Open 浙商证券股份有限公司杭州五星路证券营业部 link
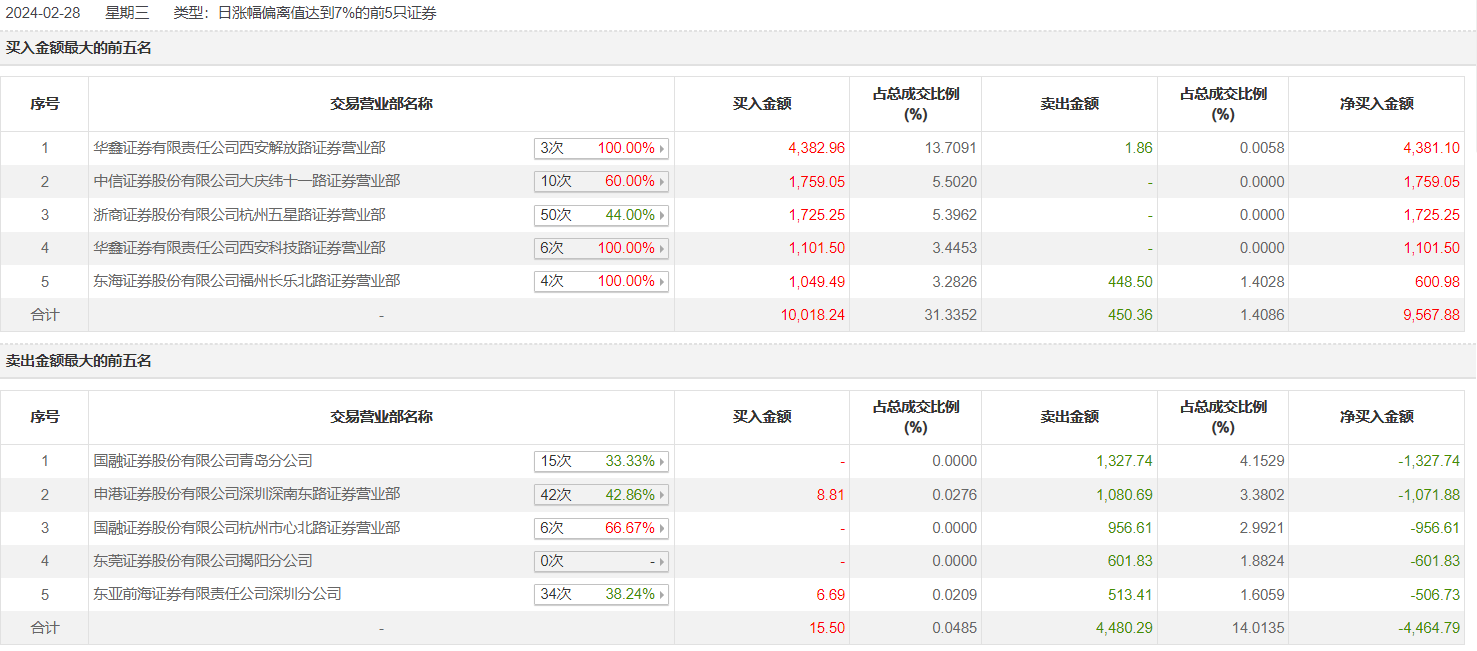Viewport: 1477px width, 651px height. (239, 214)
